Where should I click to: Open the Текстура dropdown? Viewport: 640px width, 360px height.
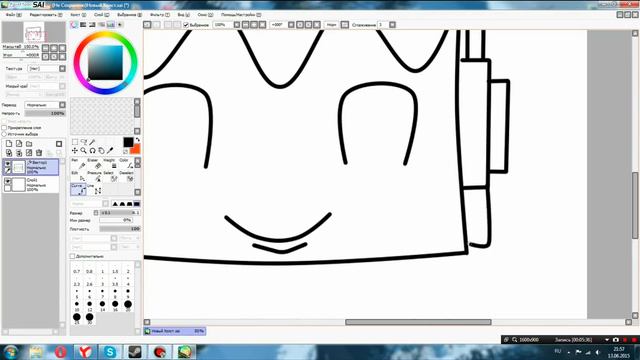[46, 69]
